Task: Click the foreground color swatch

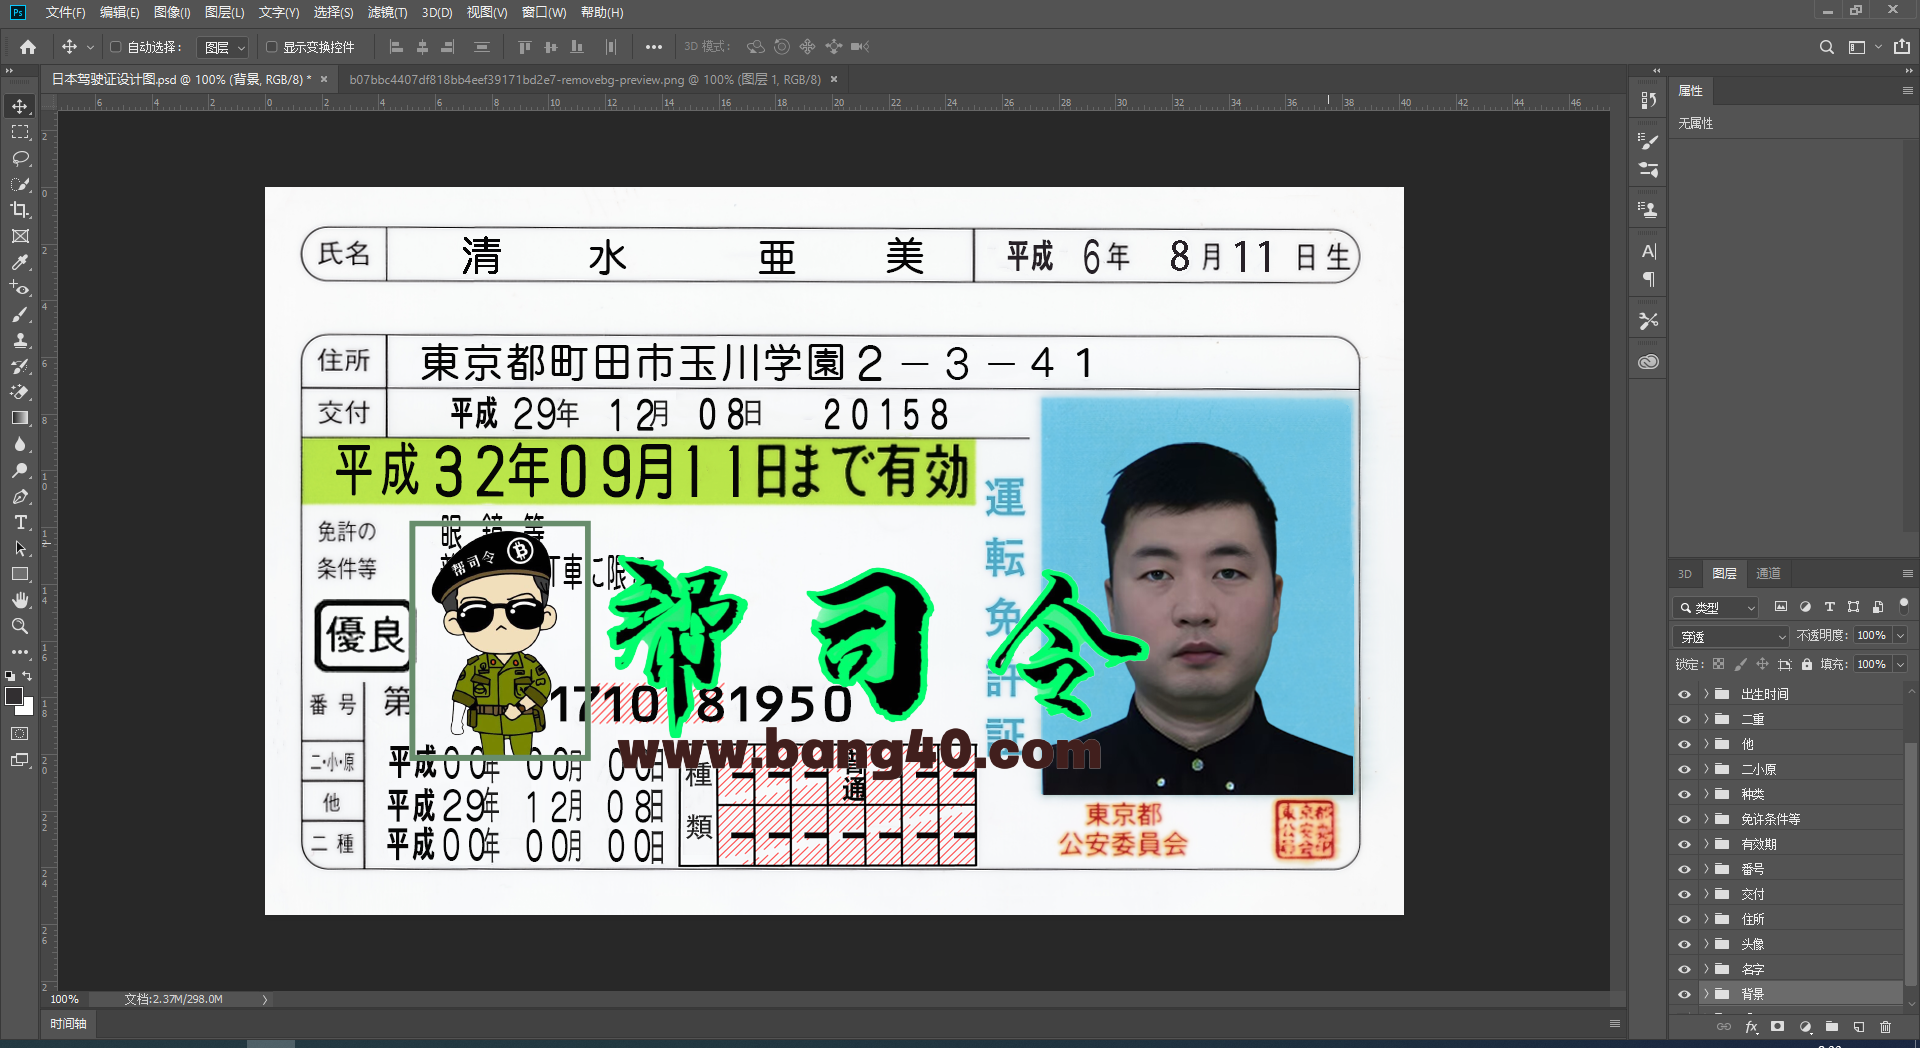Action: [15, 697]
